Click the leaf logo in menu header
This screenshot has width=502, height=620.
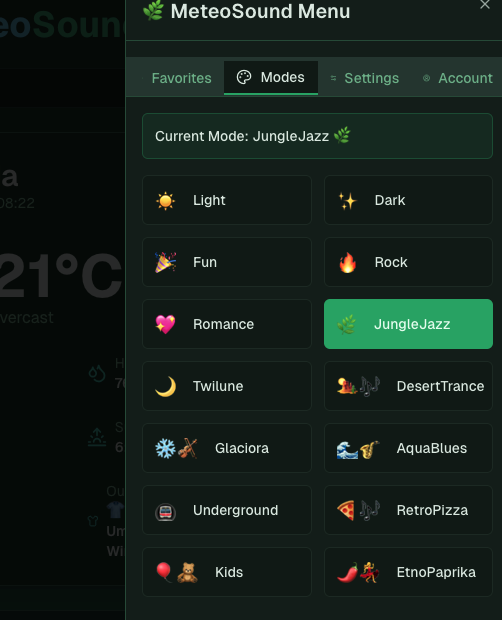click(x=153, y=10)
